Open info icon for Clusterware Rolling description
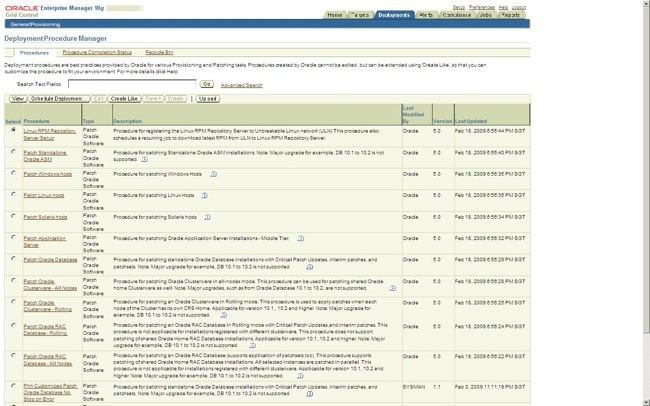Screen dimensions: 650x406 (223, 315)
